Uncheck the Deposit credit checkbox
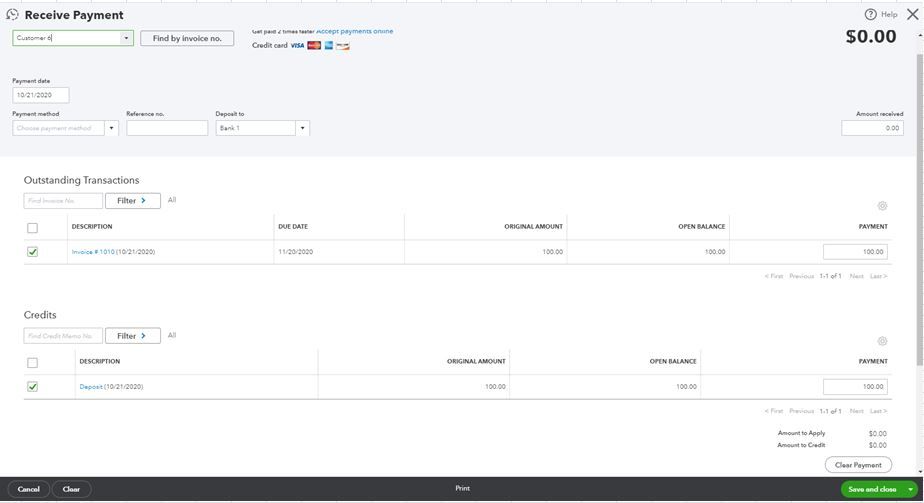This screenshot has height=503, width=924. click(32, 386)
